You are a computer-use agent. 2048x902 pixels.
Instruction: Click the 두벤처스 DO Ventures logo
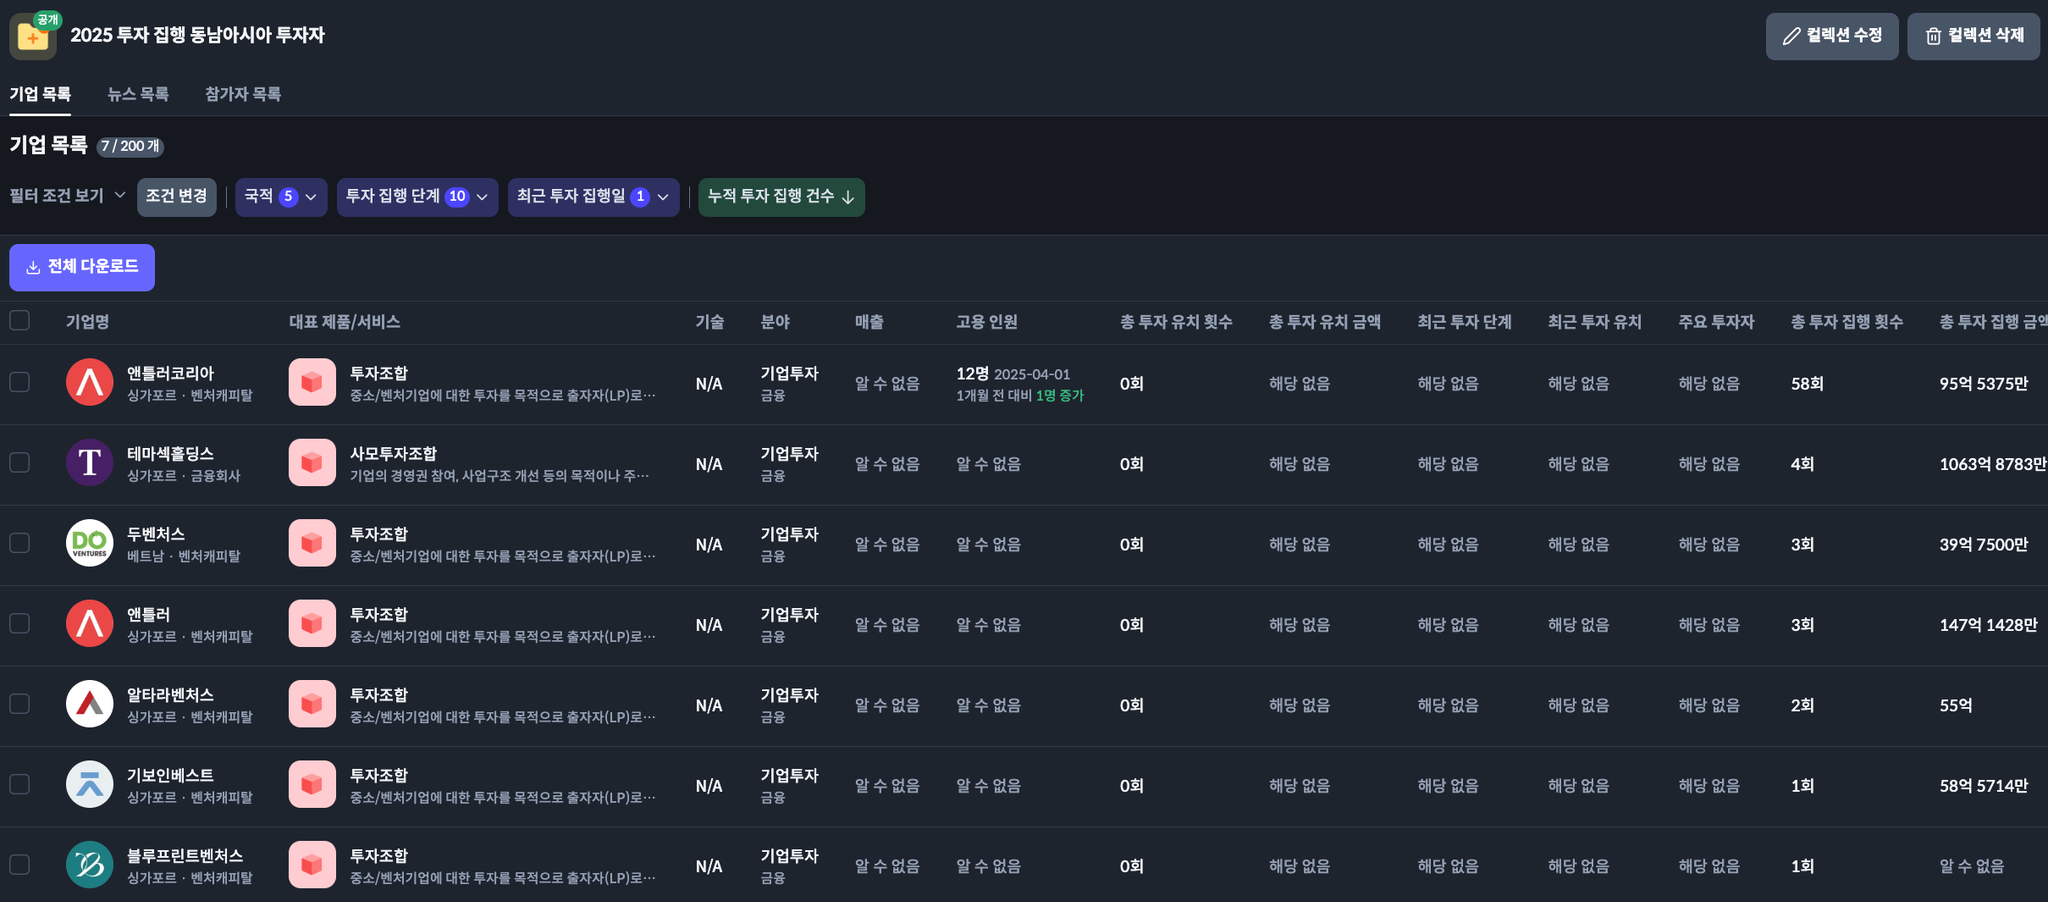coord(89,544)
